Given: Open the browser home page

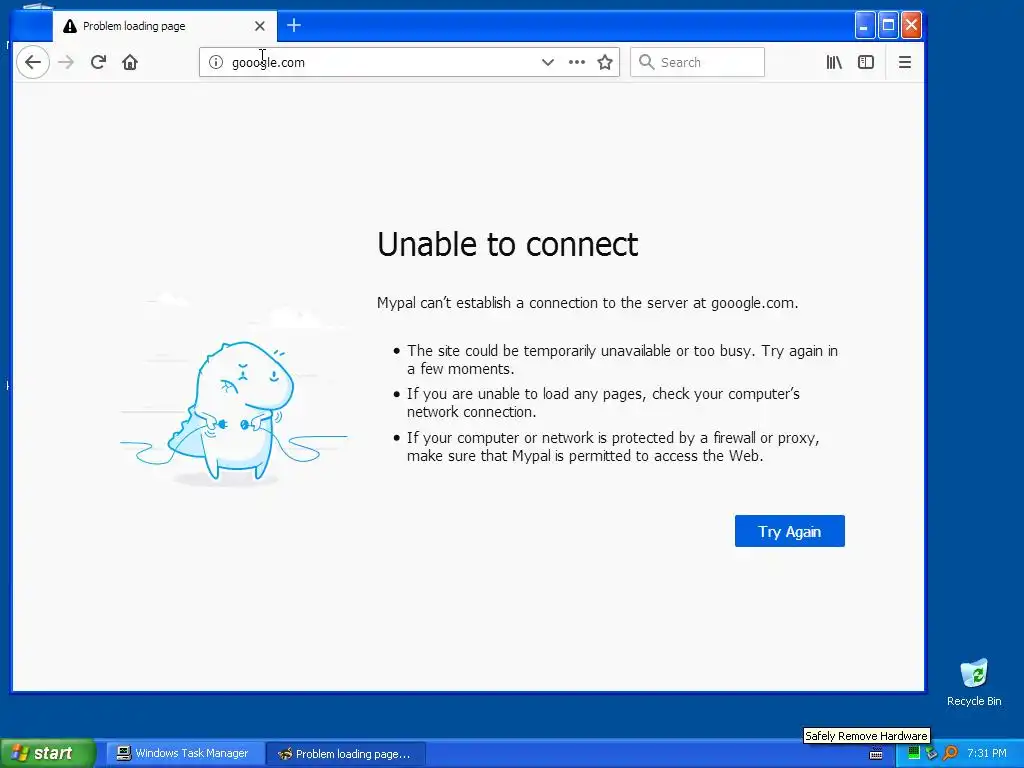Looking at the screenshot, I should click(130, 62).
